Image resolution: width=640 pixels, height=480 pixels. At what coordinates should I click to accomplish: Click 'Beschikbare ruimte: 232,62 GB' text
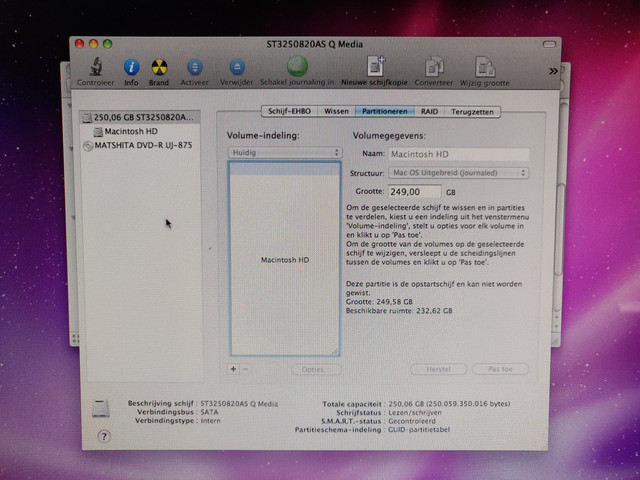pos(399,311)
